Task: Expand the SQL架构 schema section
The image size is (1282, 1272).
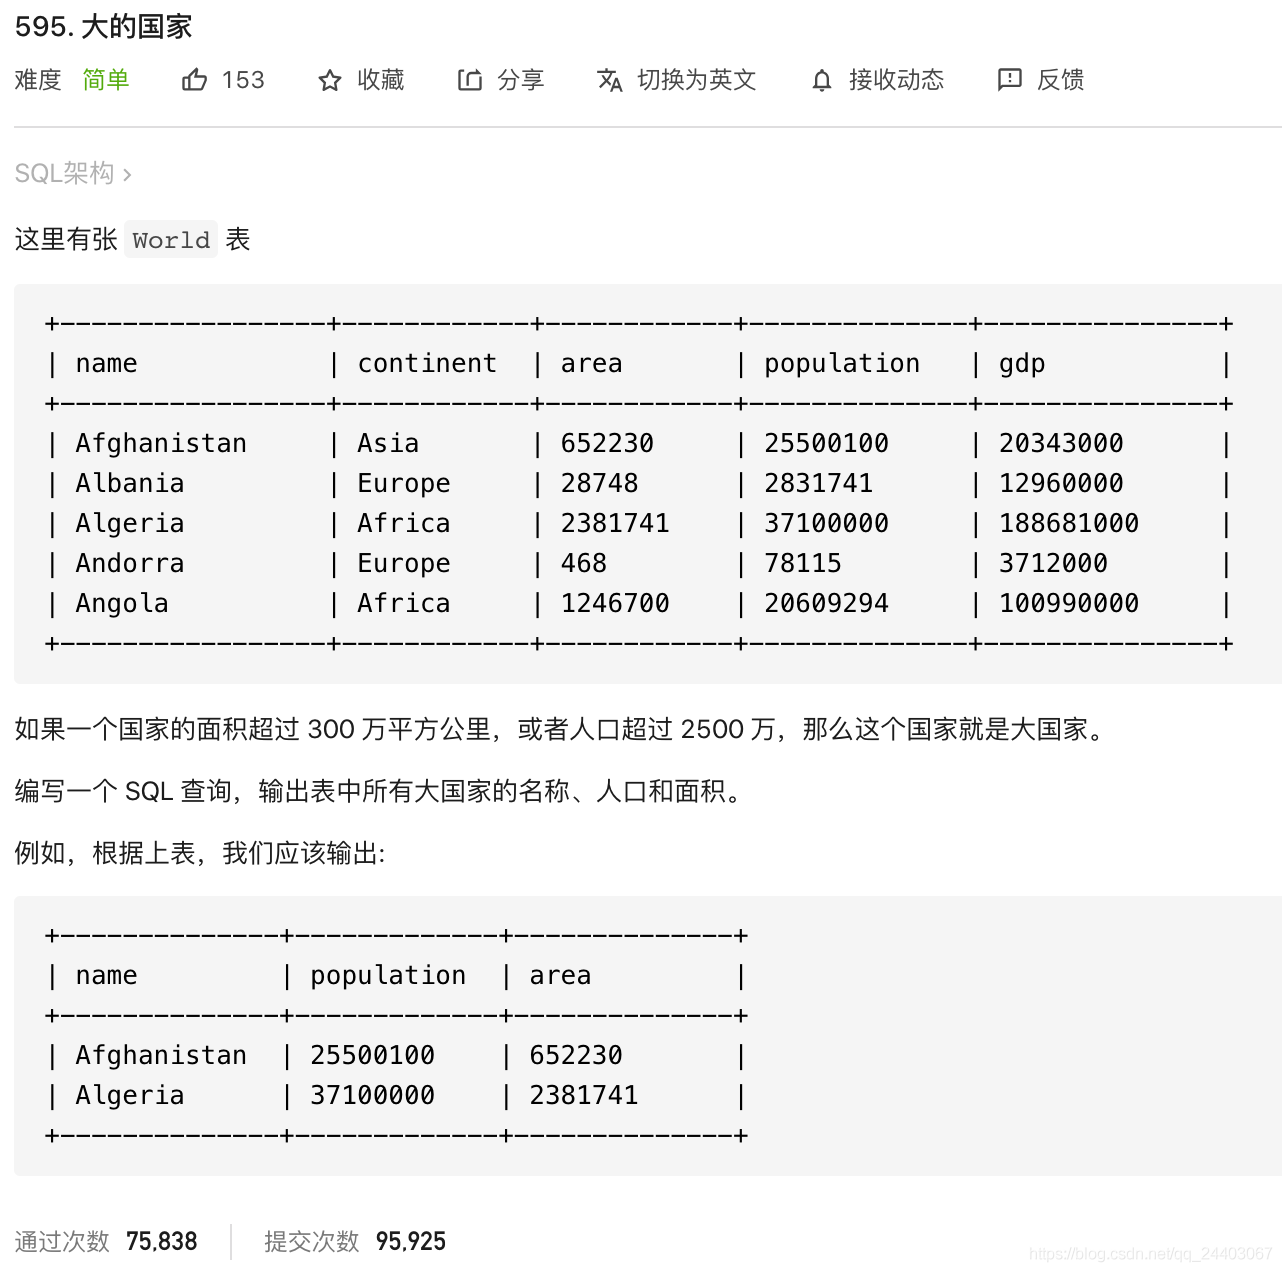Action: tap(73, 174)
